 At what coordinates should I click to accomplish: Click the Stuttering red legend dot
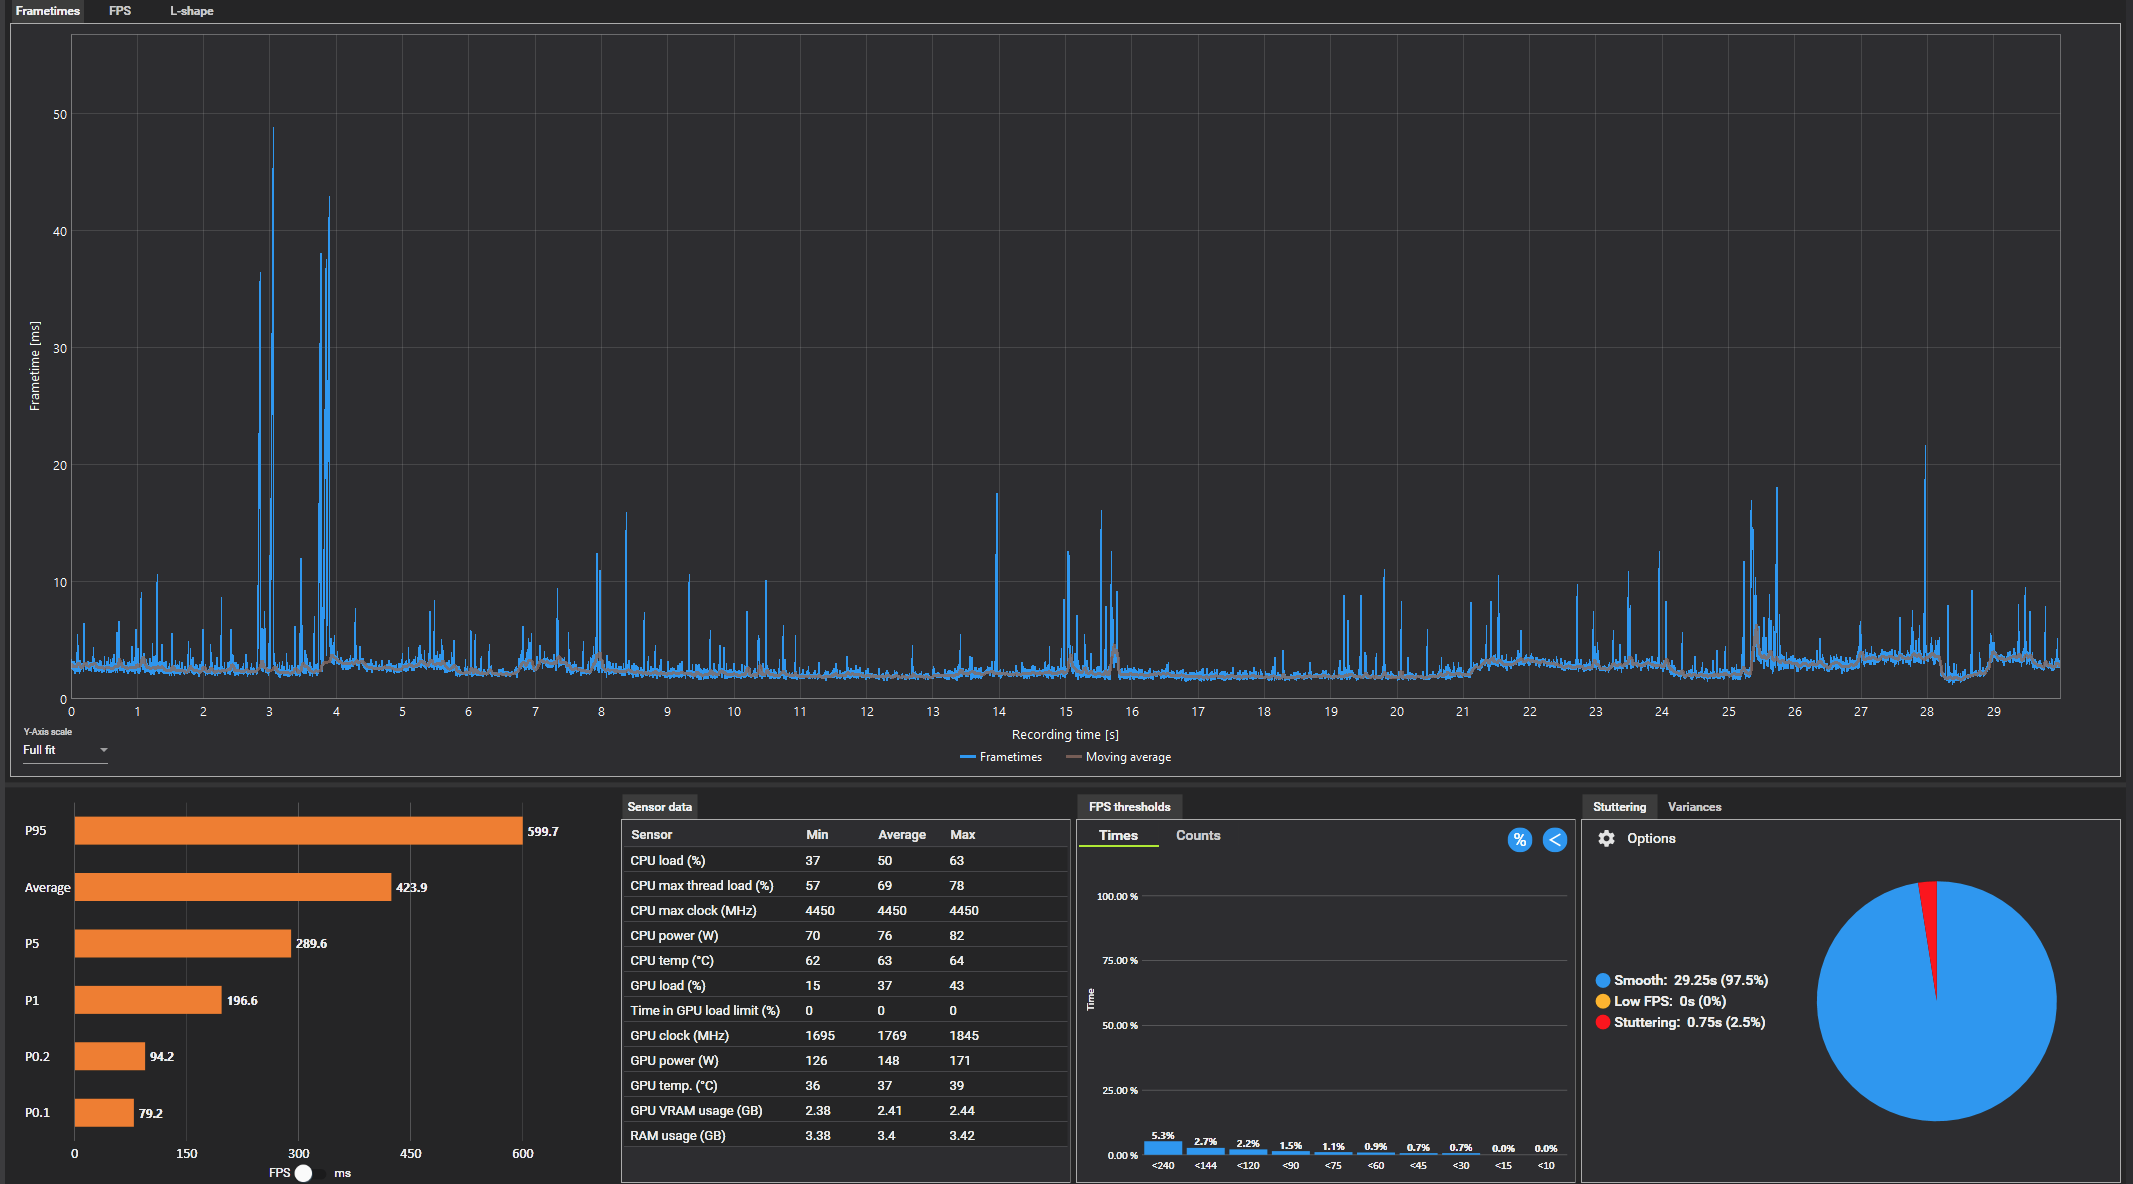tap(1603, 1022)
